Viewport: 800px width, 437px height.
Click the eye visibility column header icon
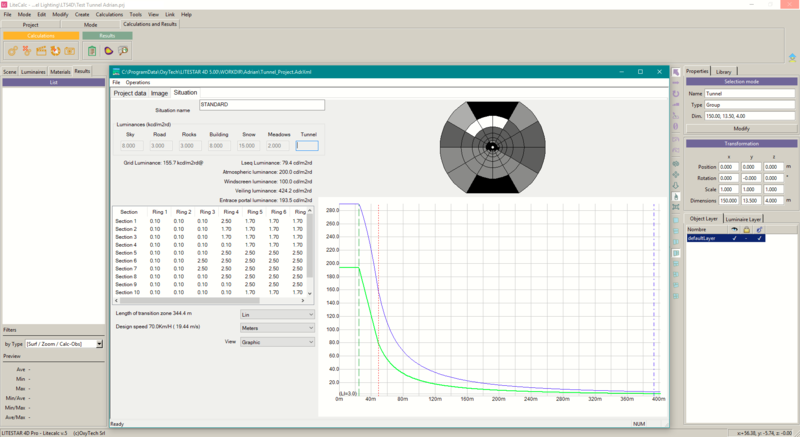click(734, 229)
